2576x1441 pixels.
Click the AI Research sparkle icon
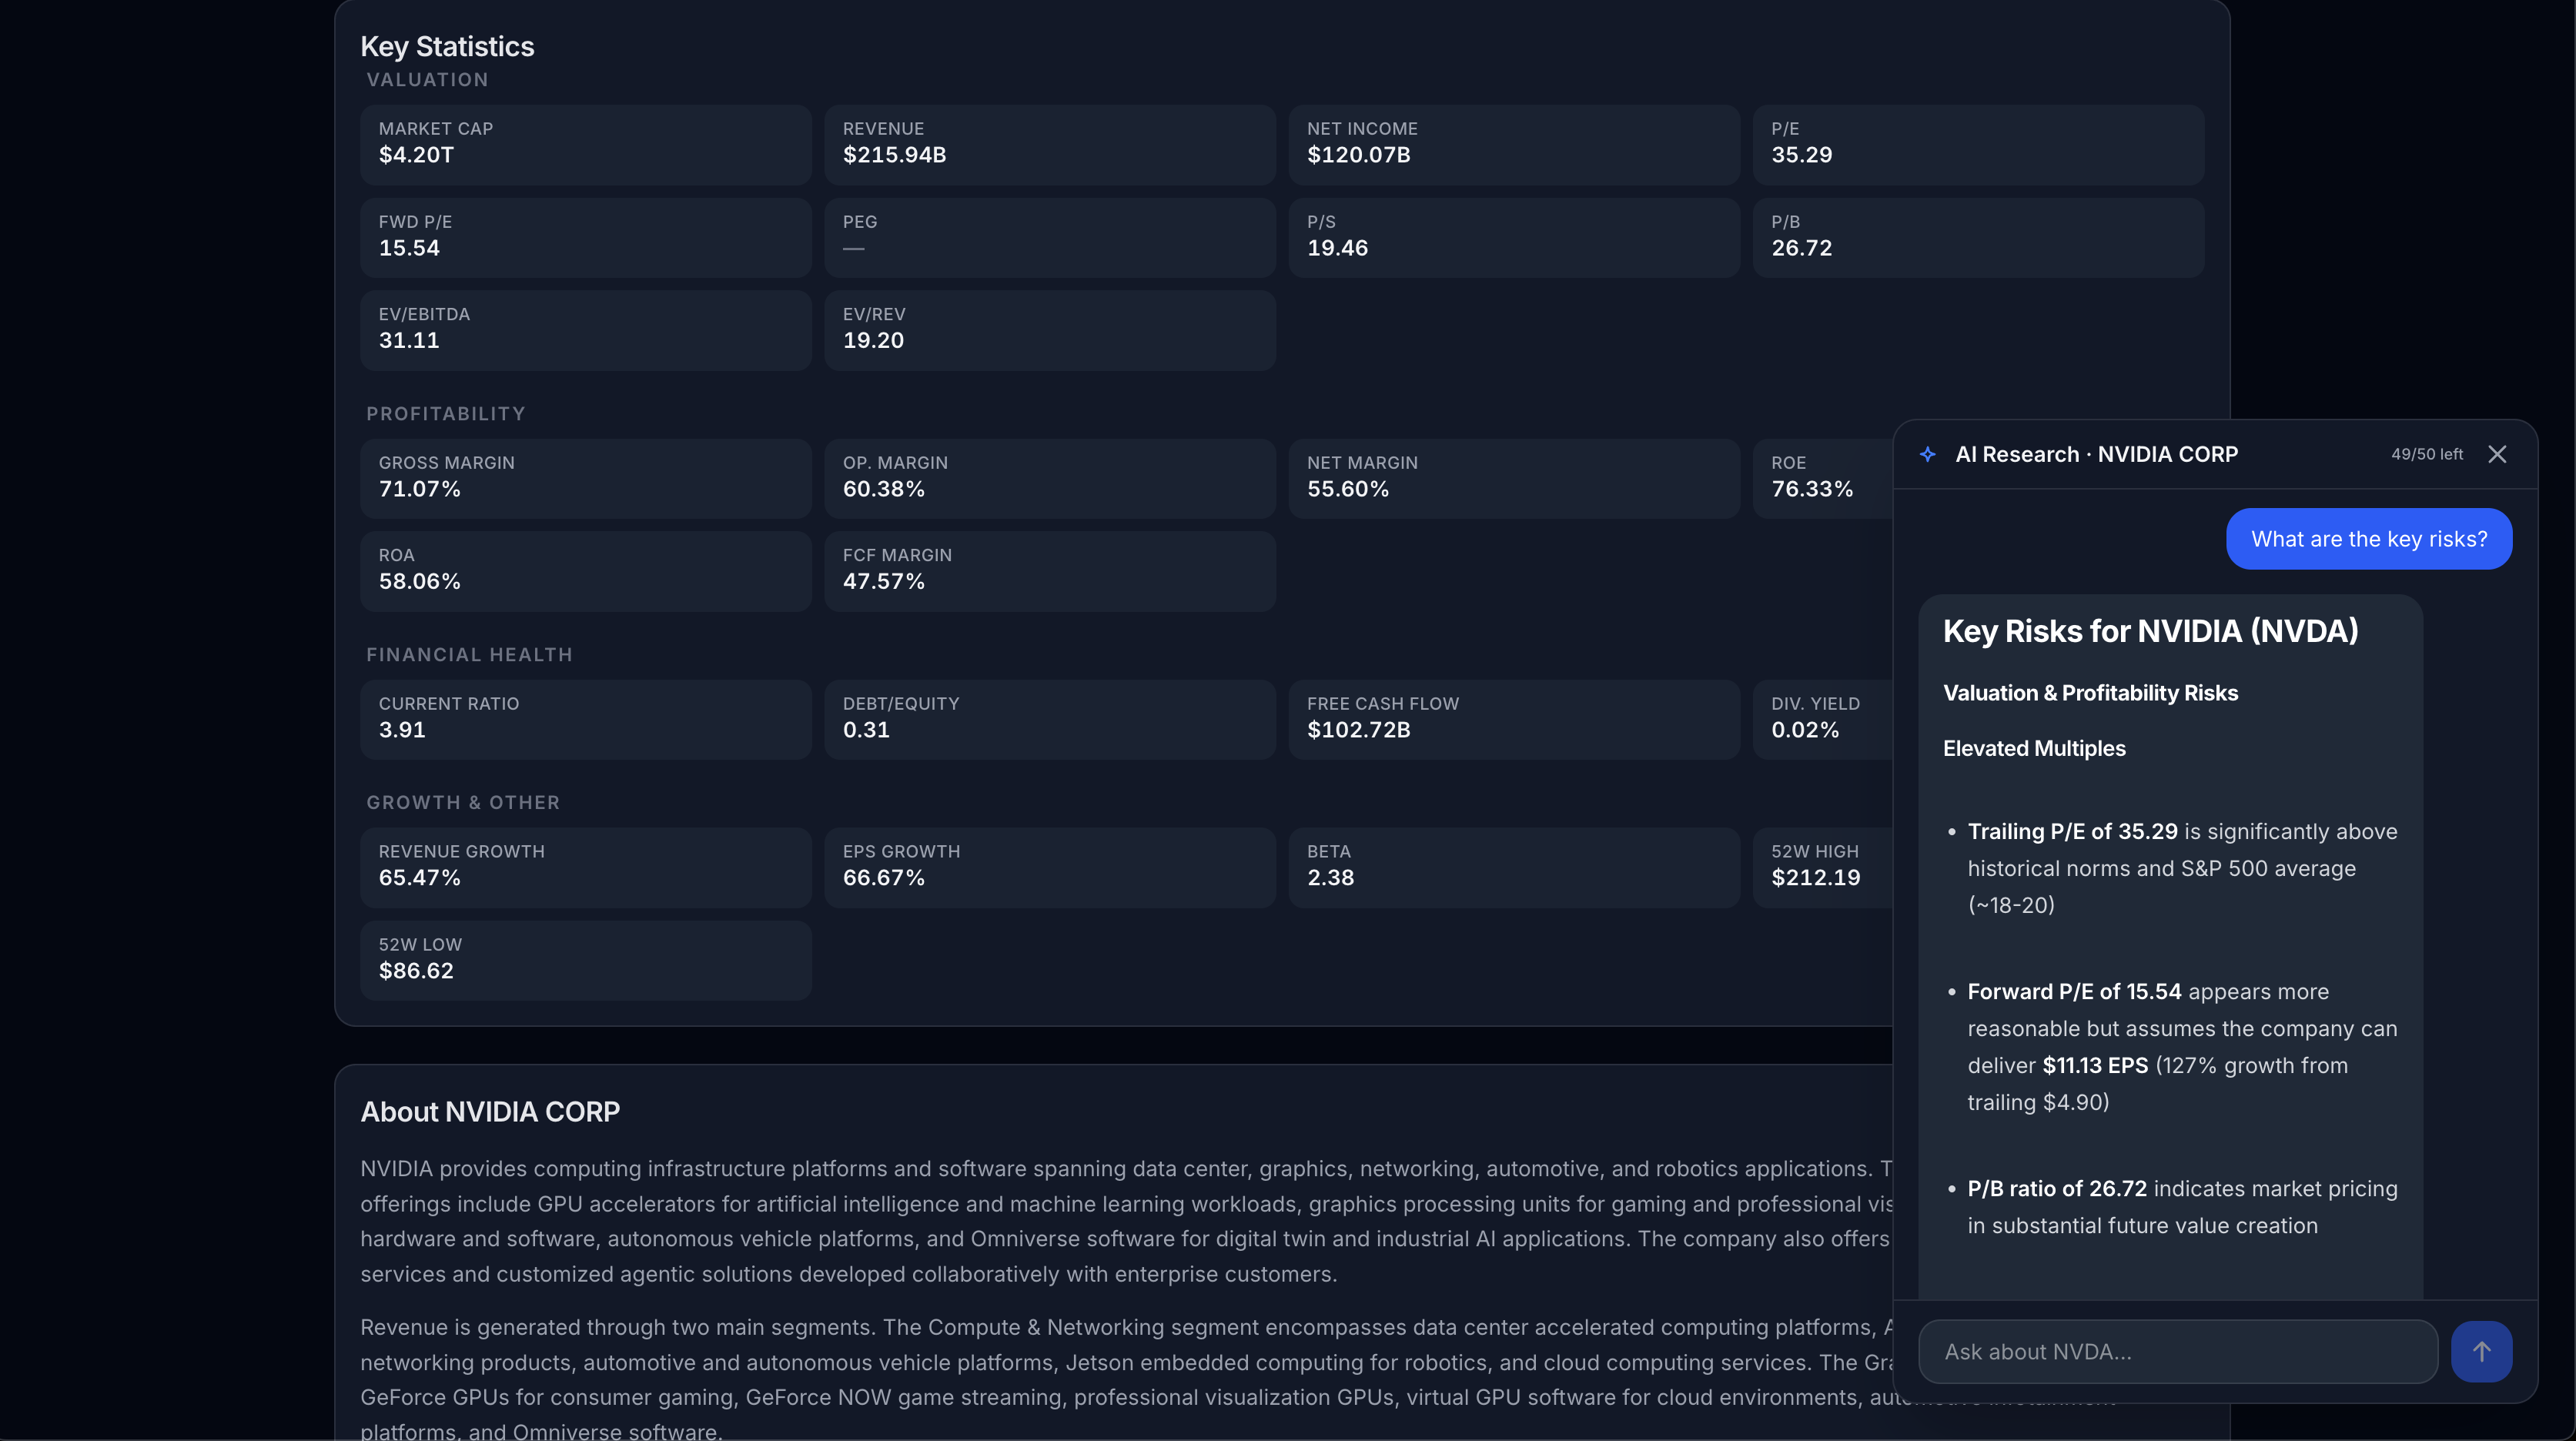[1928, 454]
